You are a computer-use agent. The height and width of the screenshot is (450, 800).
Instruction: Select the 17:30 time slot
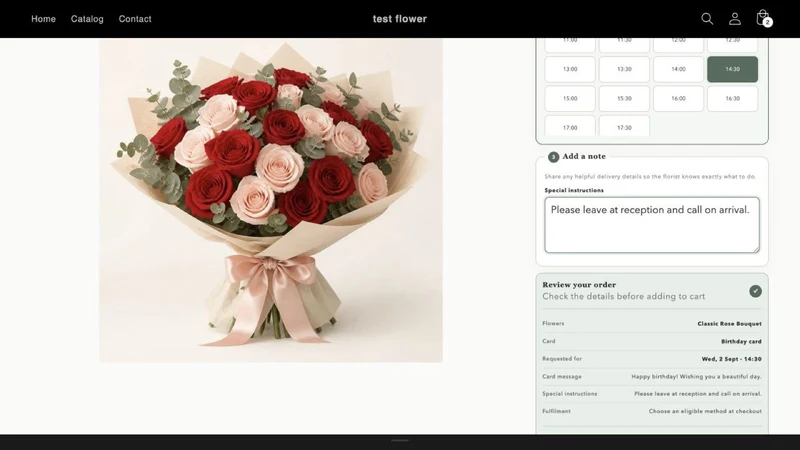point(624,126)
